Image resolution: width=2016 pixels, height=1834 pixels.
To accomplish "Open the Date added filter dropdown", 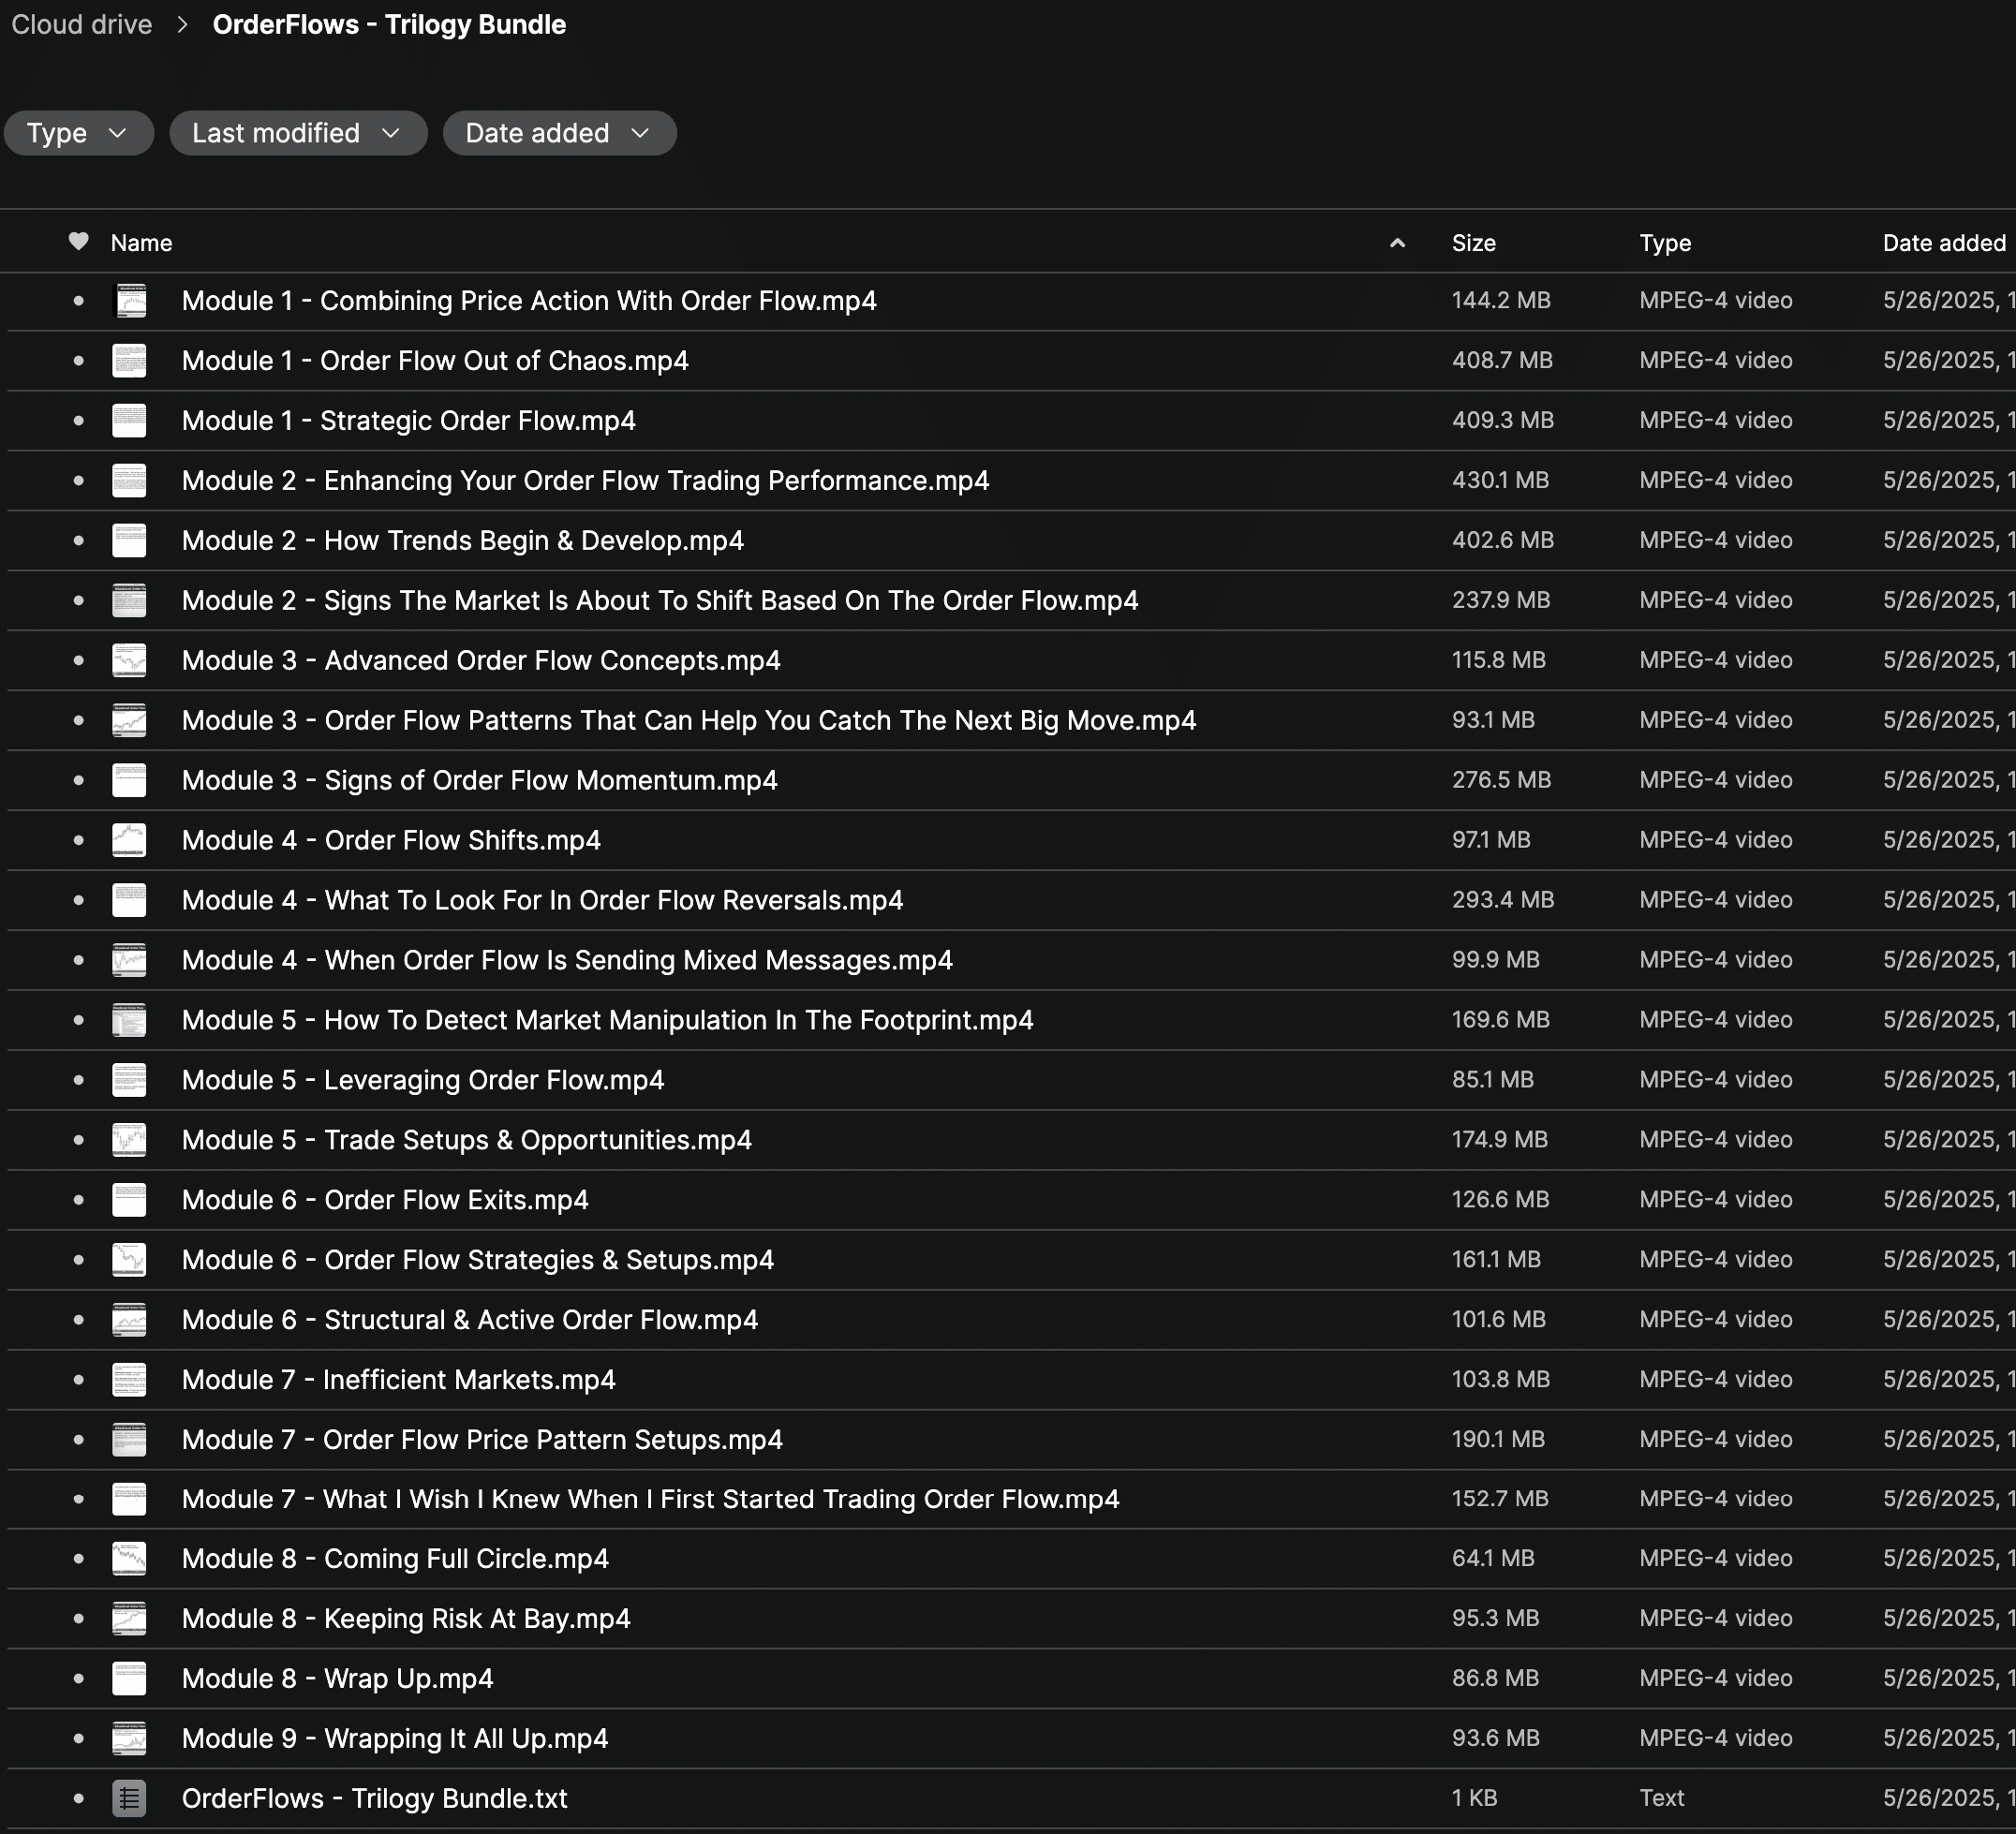I will (558, 133).
